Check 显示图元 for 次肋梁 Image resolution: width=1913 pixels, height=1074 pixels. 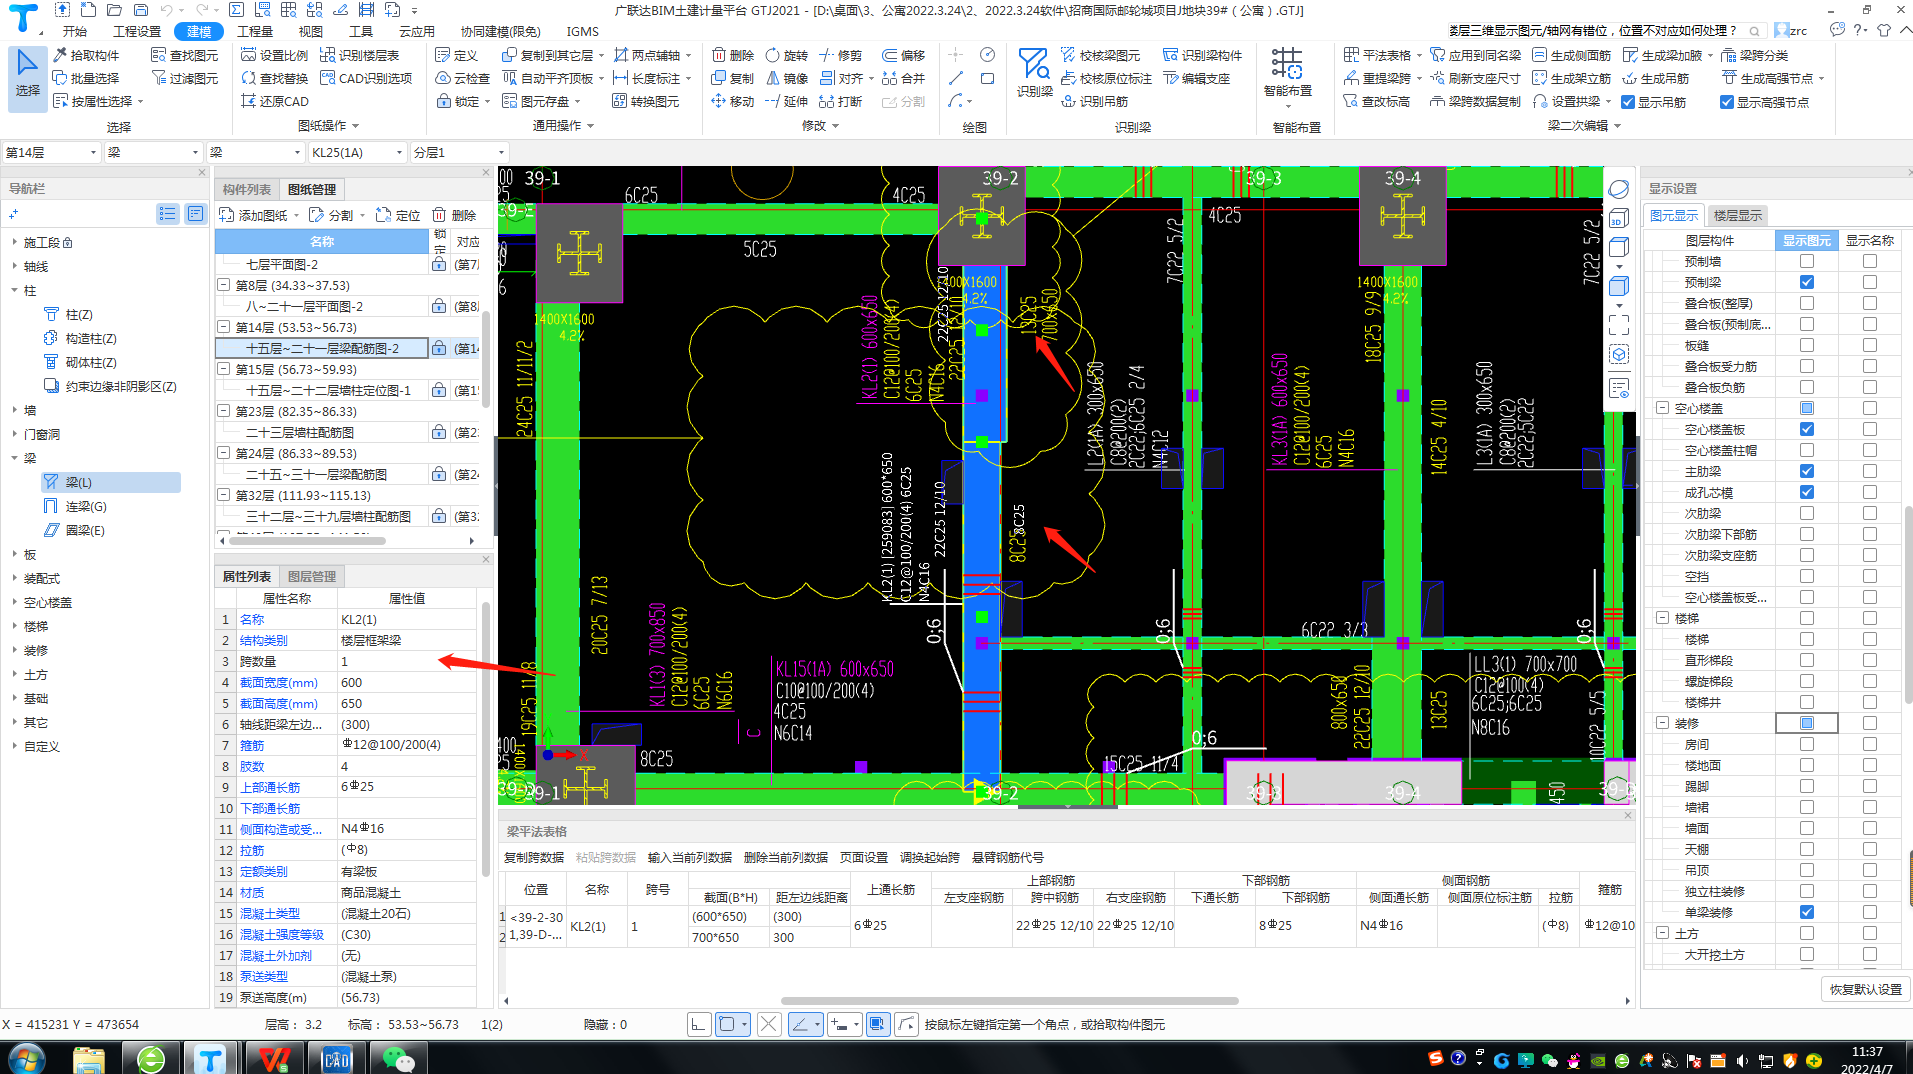[1806, 513]
